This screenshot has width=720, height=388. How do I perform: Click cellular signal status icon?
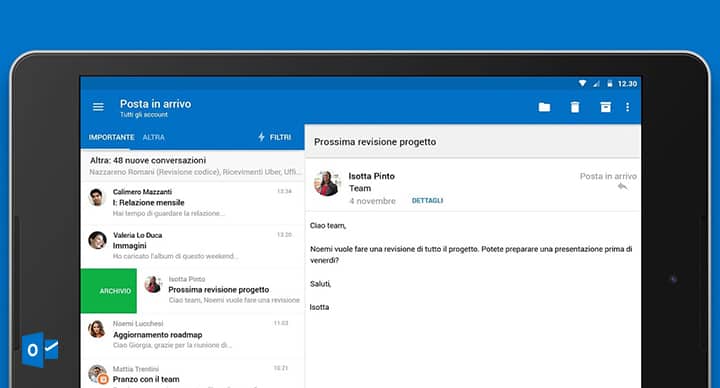[x=596, y=84]
